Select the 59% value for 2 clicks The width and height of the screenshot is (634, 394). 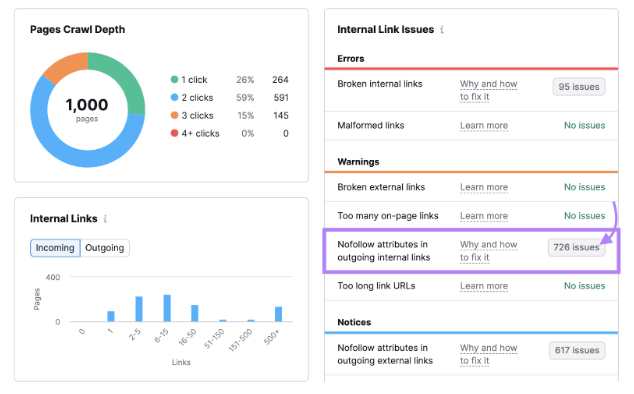tap(245, 97)
